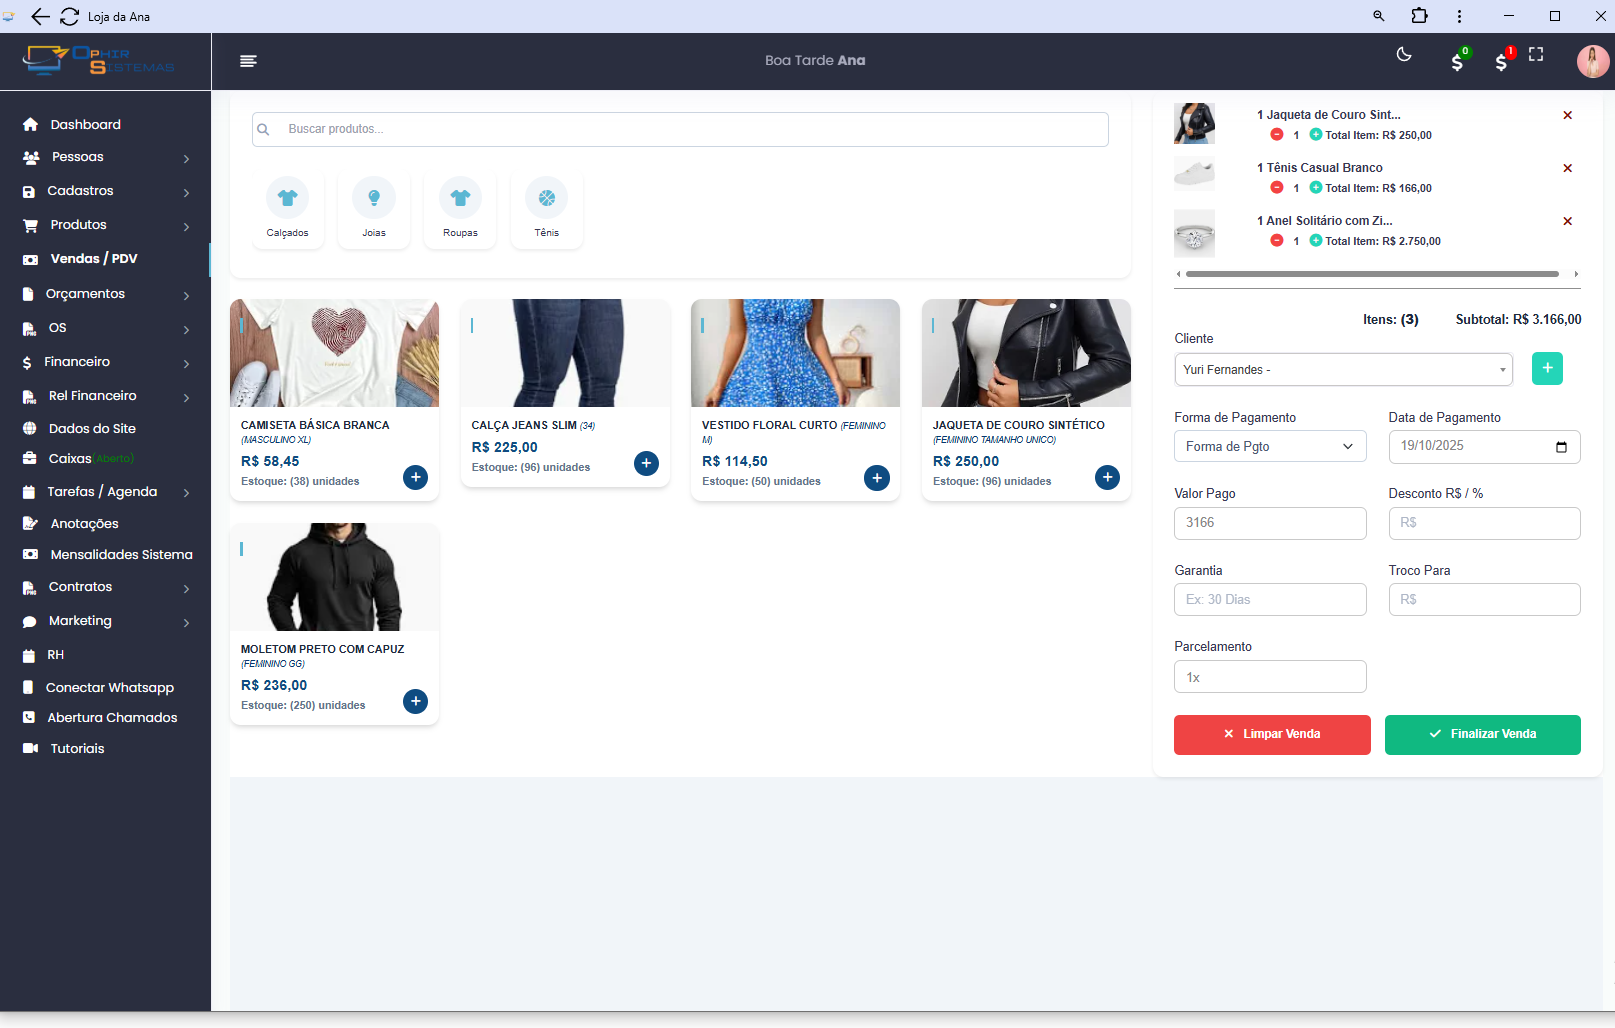Decrease quantity of Jaqueta de Couro
Screen dimensions: 1615x1028
pyautogui.click(x=1276, y=135)
